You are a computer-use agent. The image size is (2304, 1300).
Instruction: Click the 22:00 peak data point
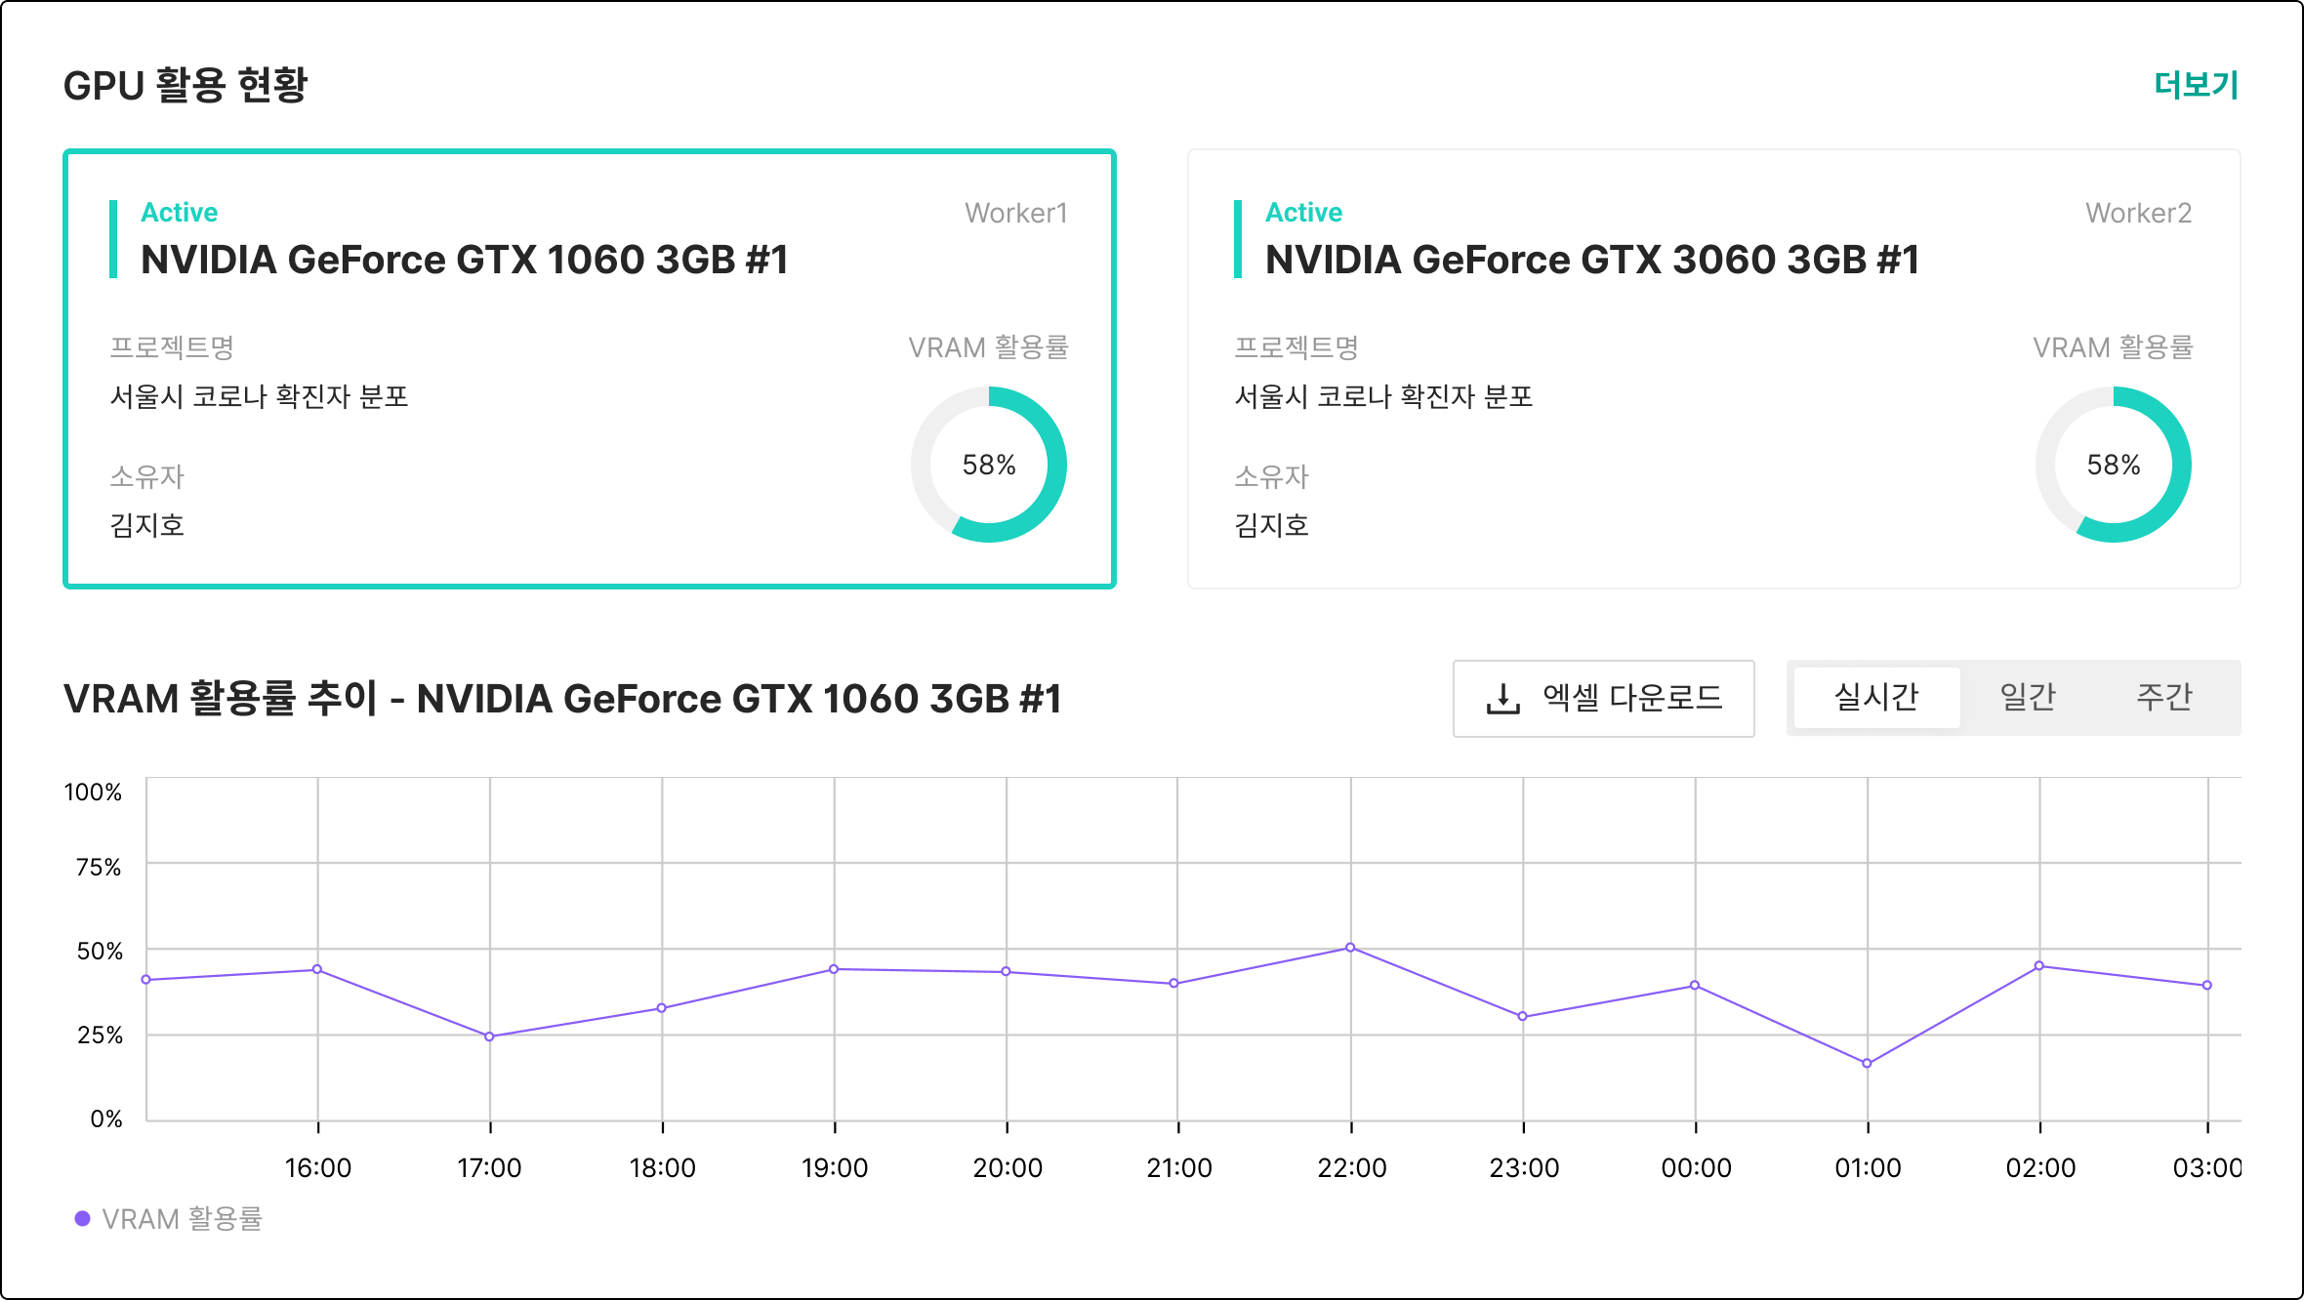coord(1350,947)
